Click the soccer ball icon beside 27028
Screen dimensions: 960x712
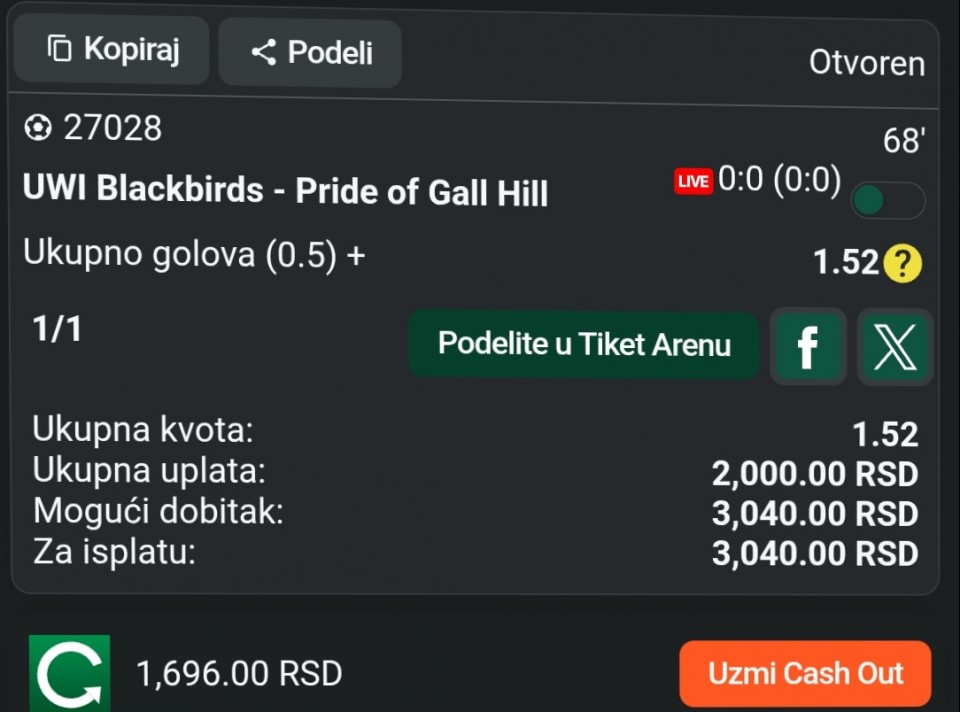pos(38,128)
